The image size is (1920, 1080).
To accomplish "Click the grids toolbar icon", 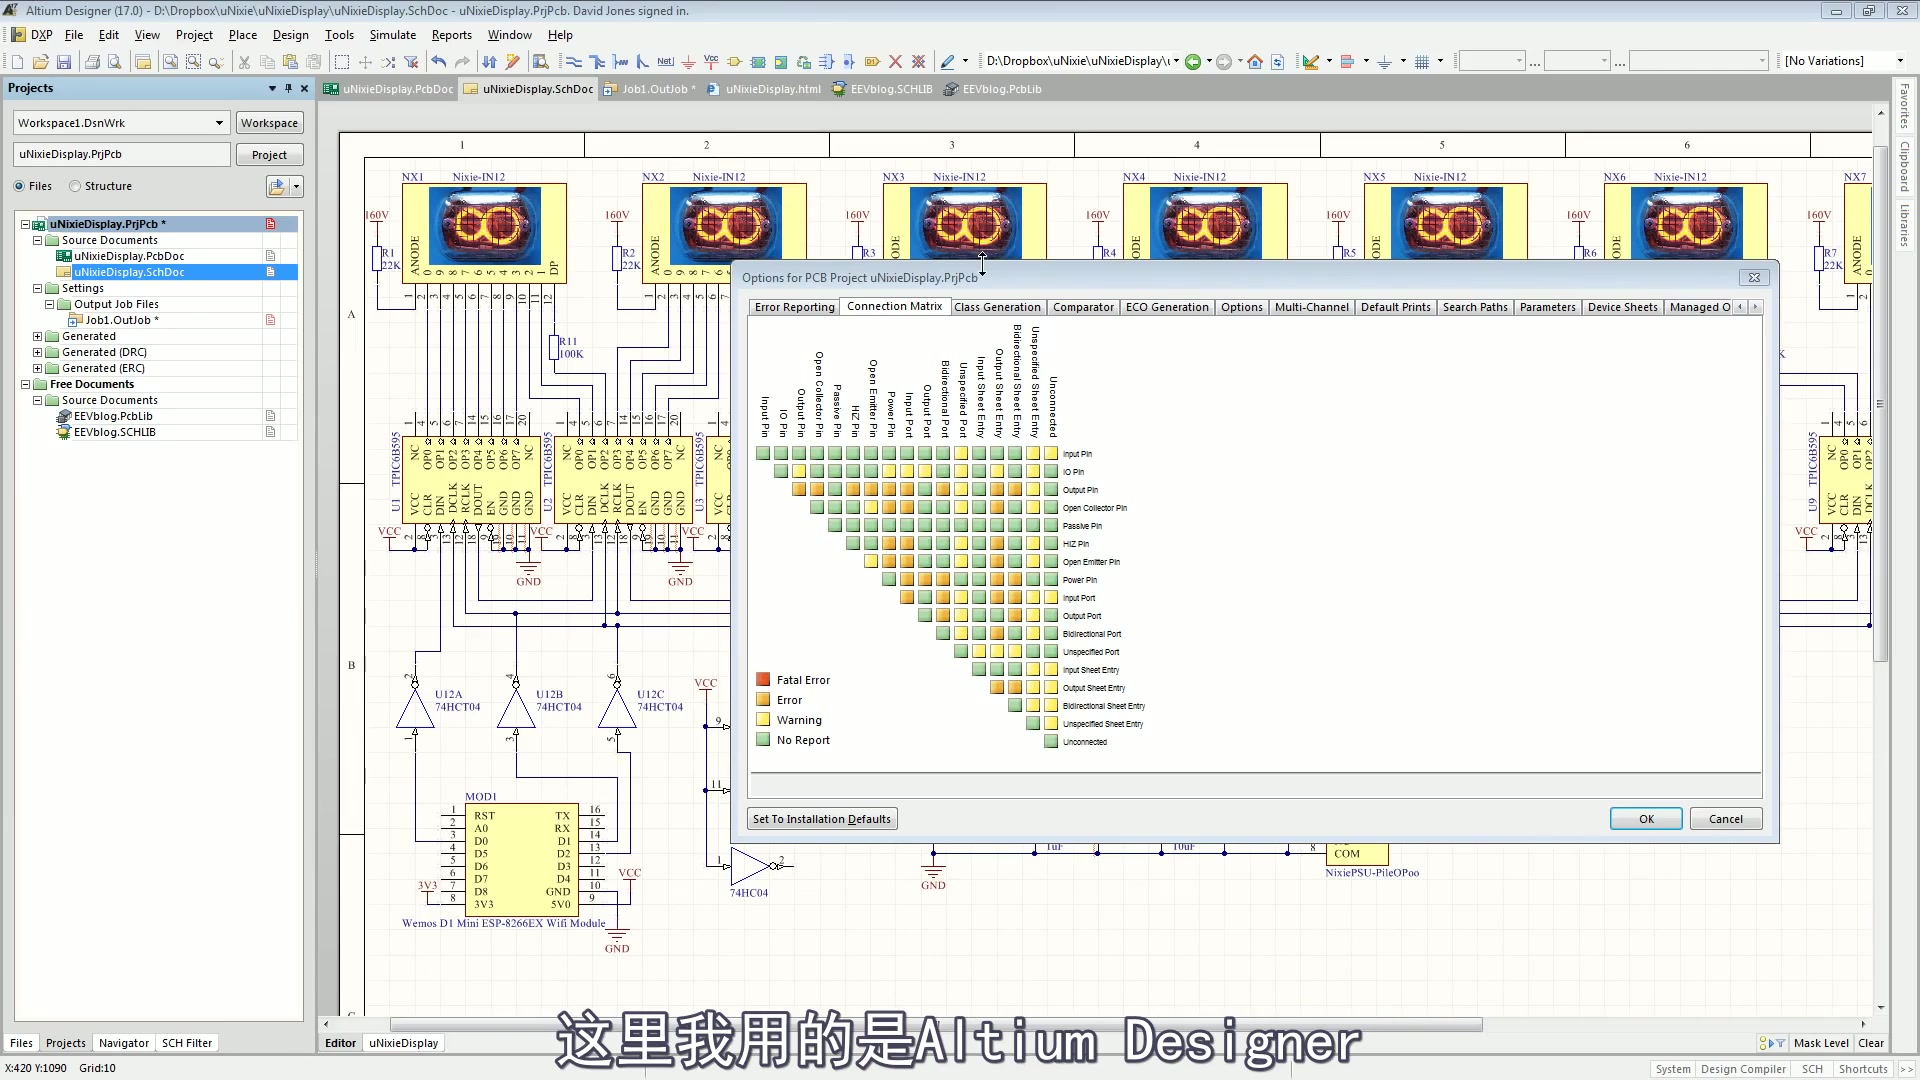I will pos(1422,62).
